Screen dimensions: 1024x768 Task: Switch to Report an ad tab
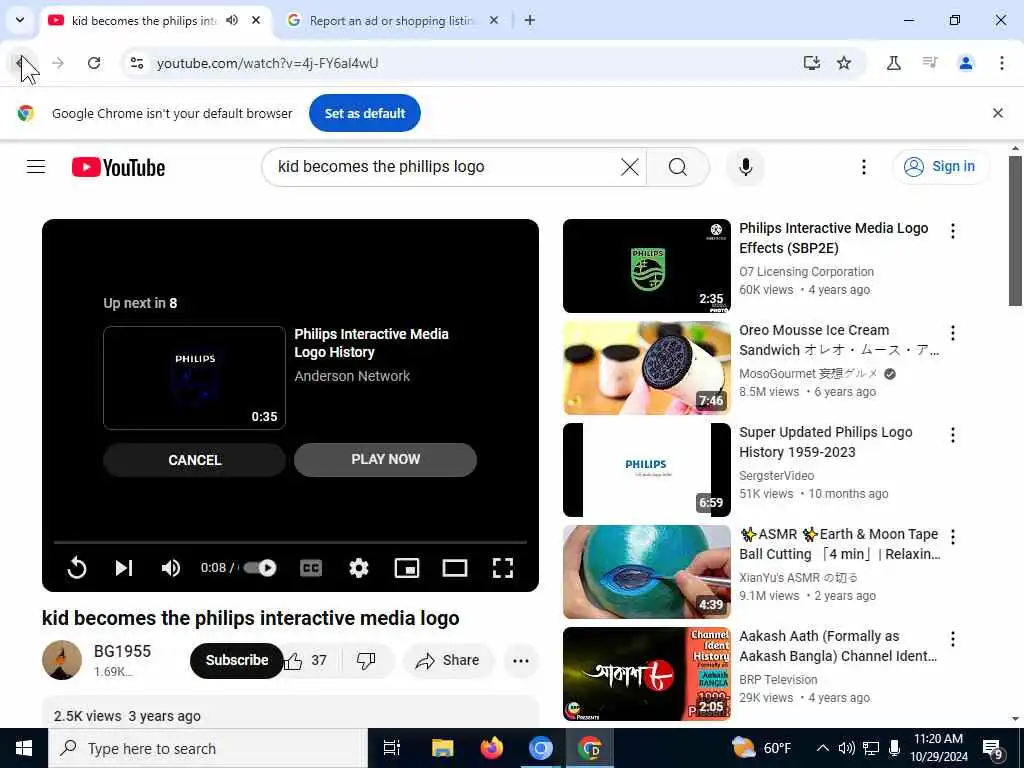pyautogui.click(x=391, y=21)
